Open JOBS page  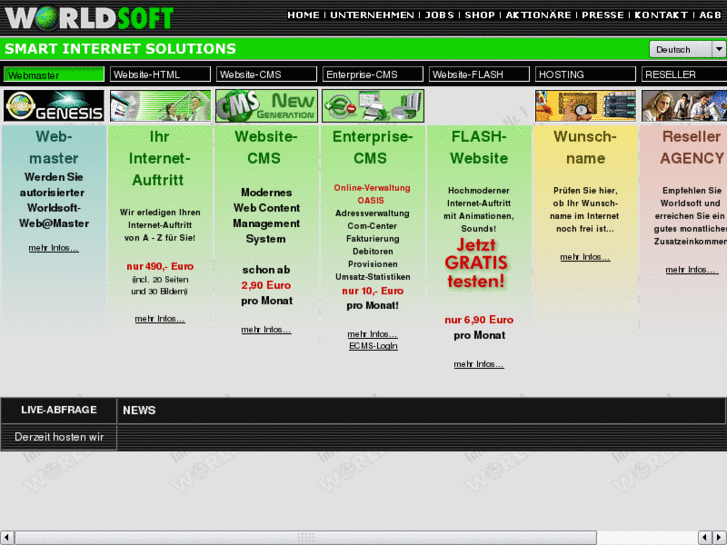pos(439,15)
